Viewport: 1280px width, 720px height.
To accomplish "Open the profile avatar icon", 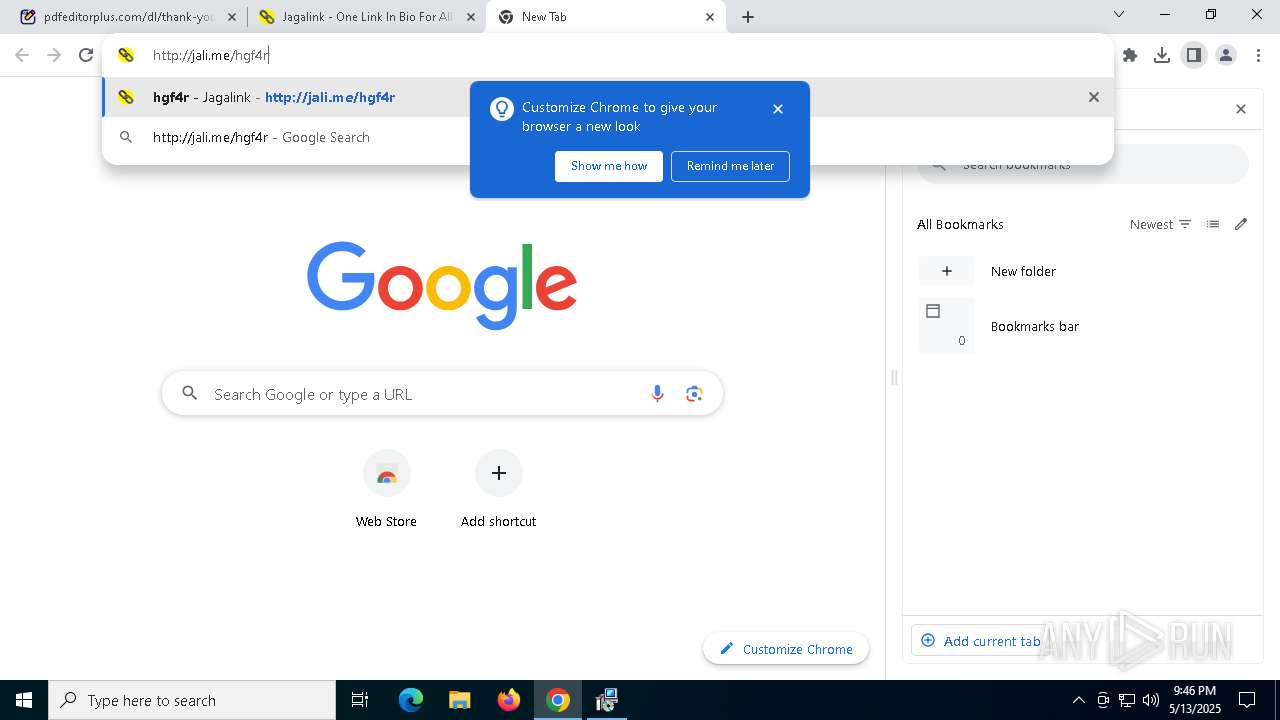I will pyautogui.click(x=1226, y=55).
